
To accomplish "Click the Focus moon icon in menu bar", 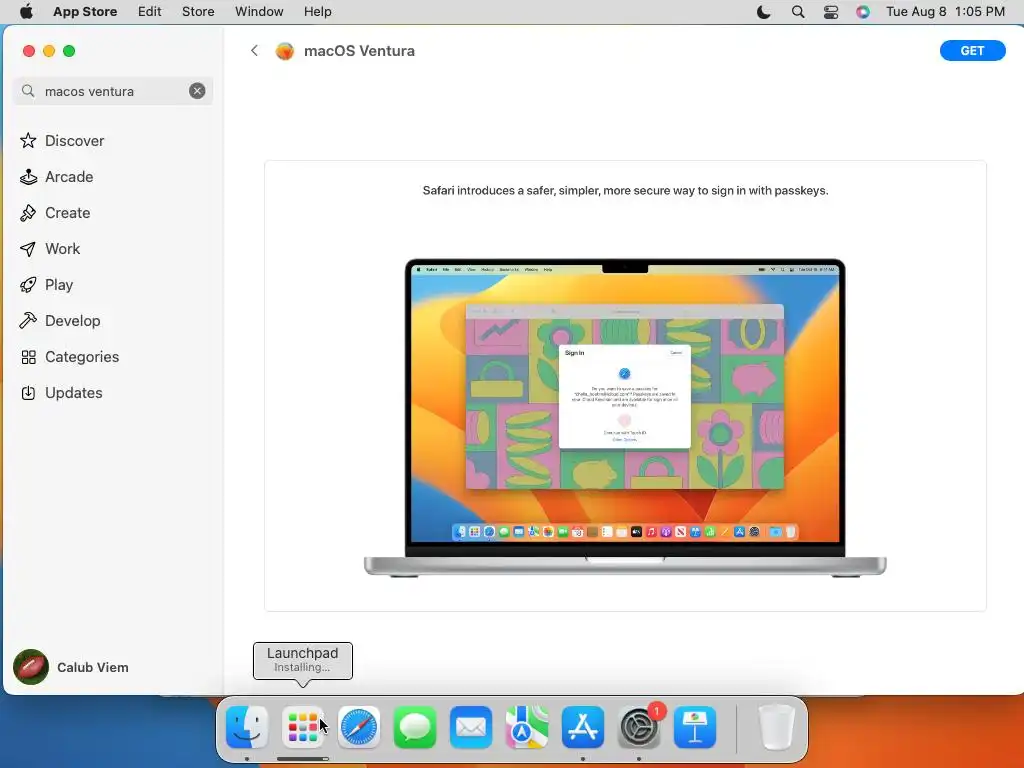I will 763,12.
